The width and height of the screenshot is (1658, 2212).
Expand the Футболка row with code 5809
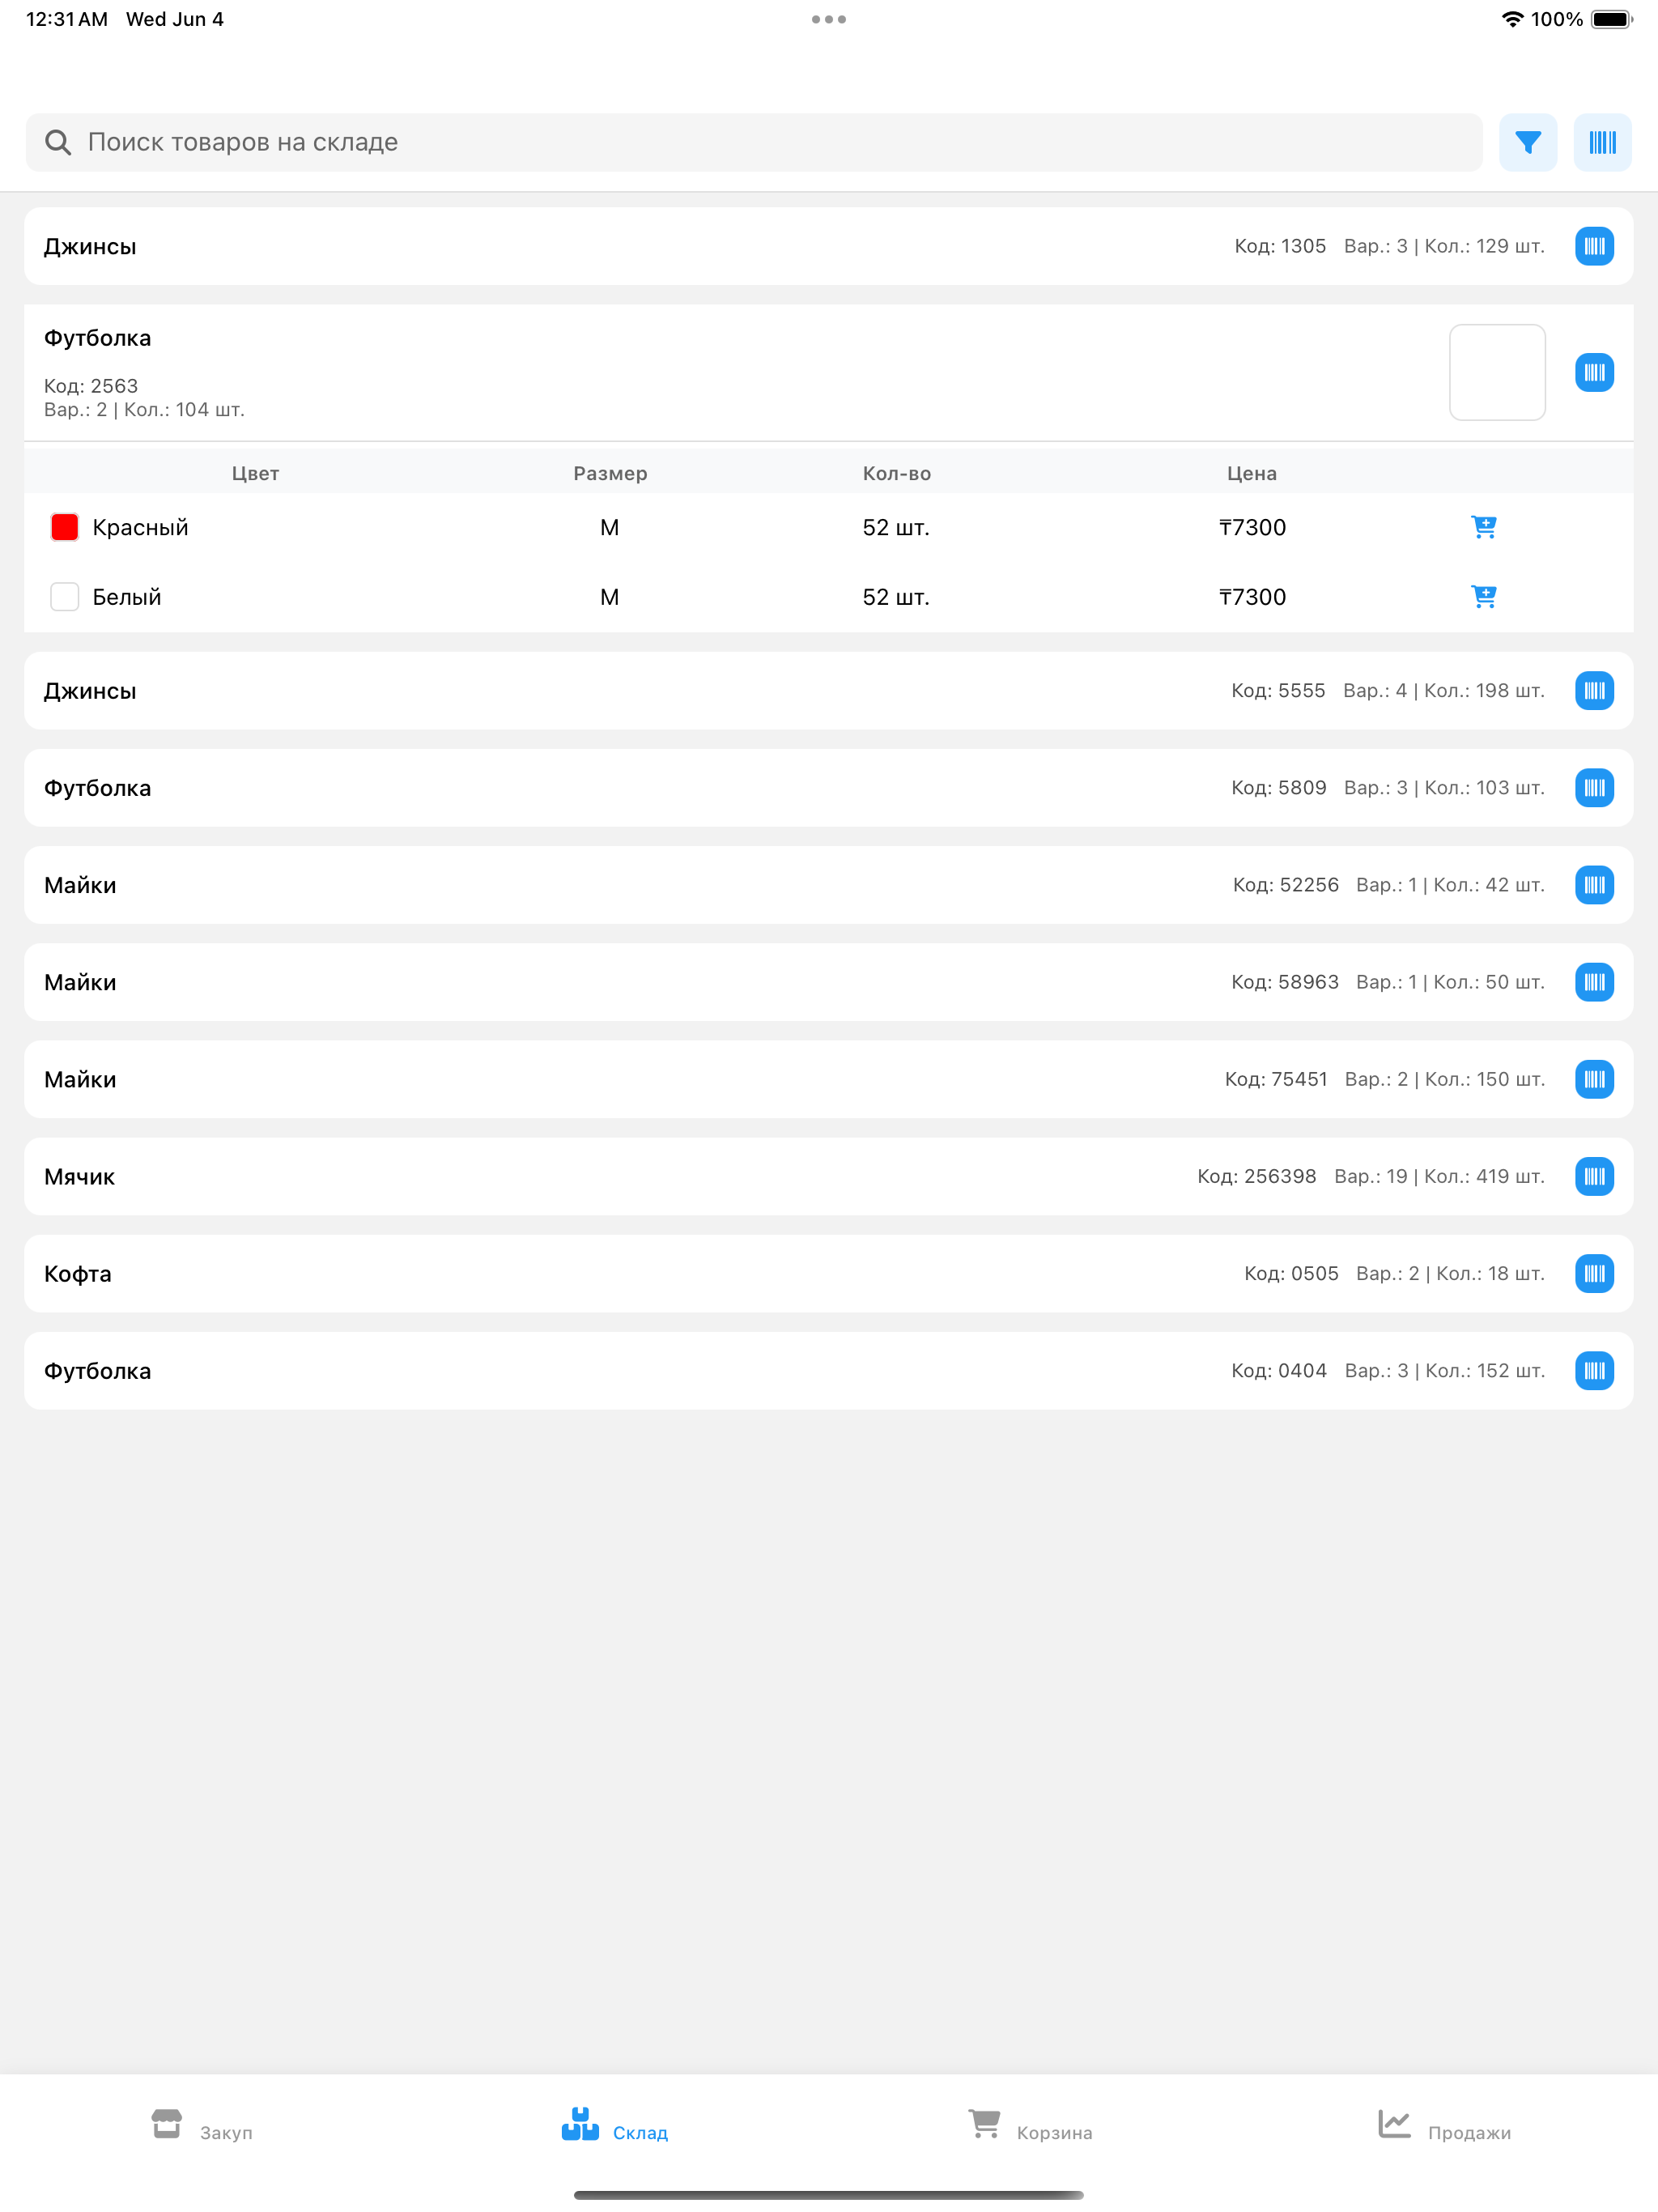point(829,787)
